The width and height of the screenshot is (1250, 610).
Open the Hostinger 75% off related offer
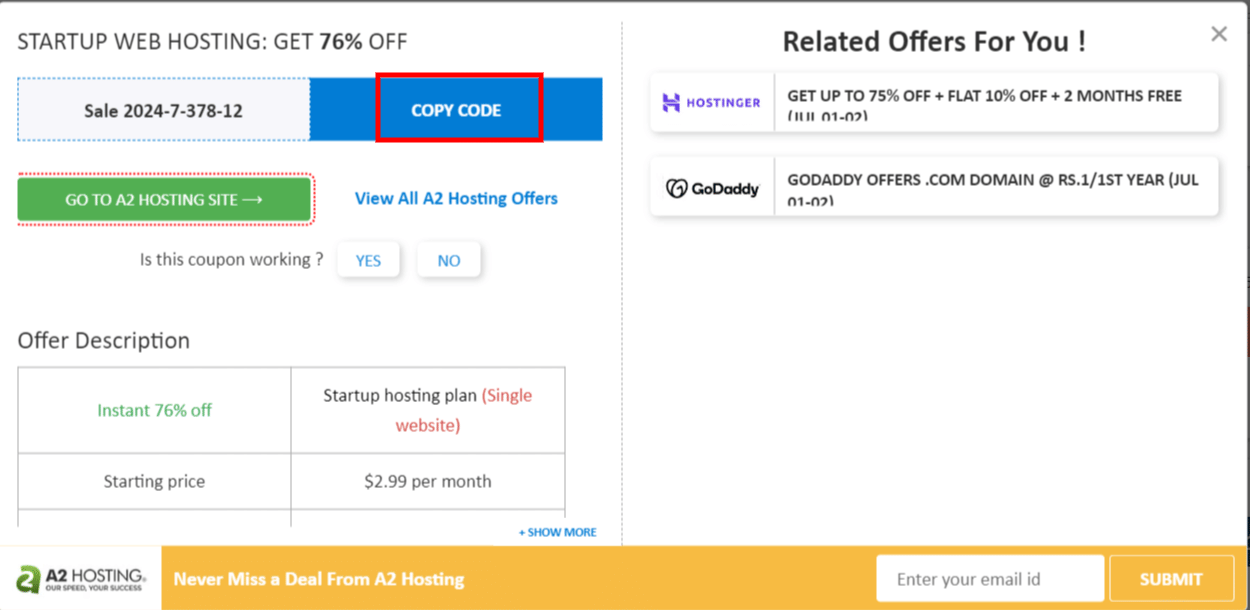coord(995,102)
